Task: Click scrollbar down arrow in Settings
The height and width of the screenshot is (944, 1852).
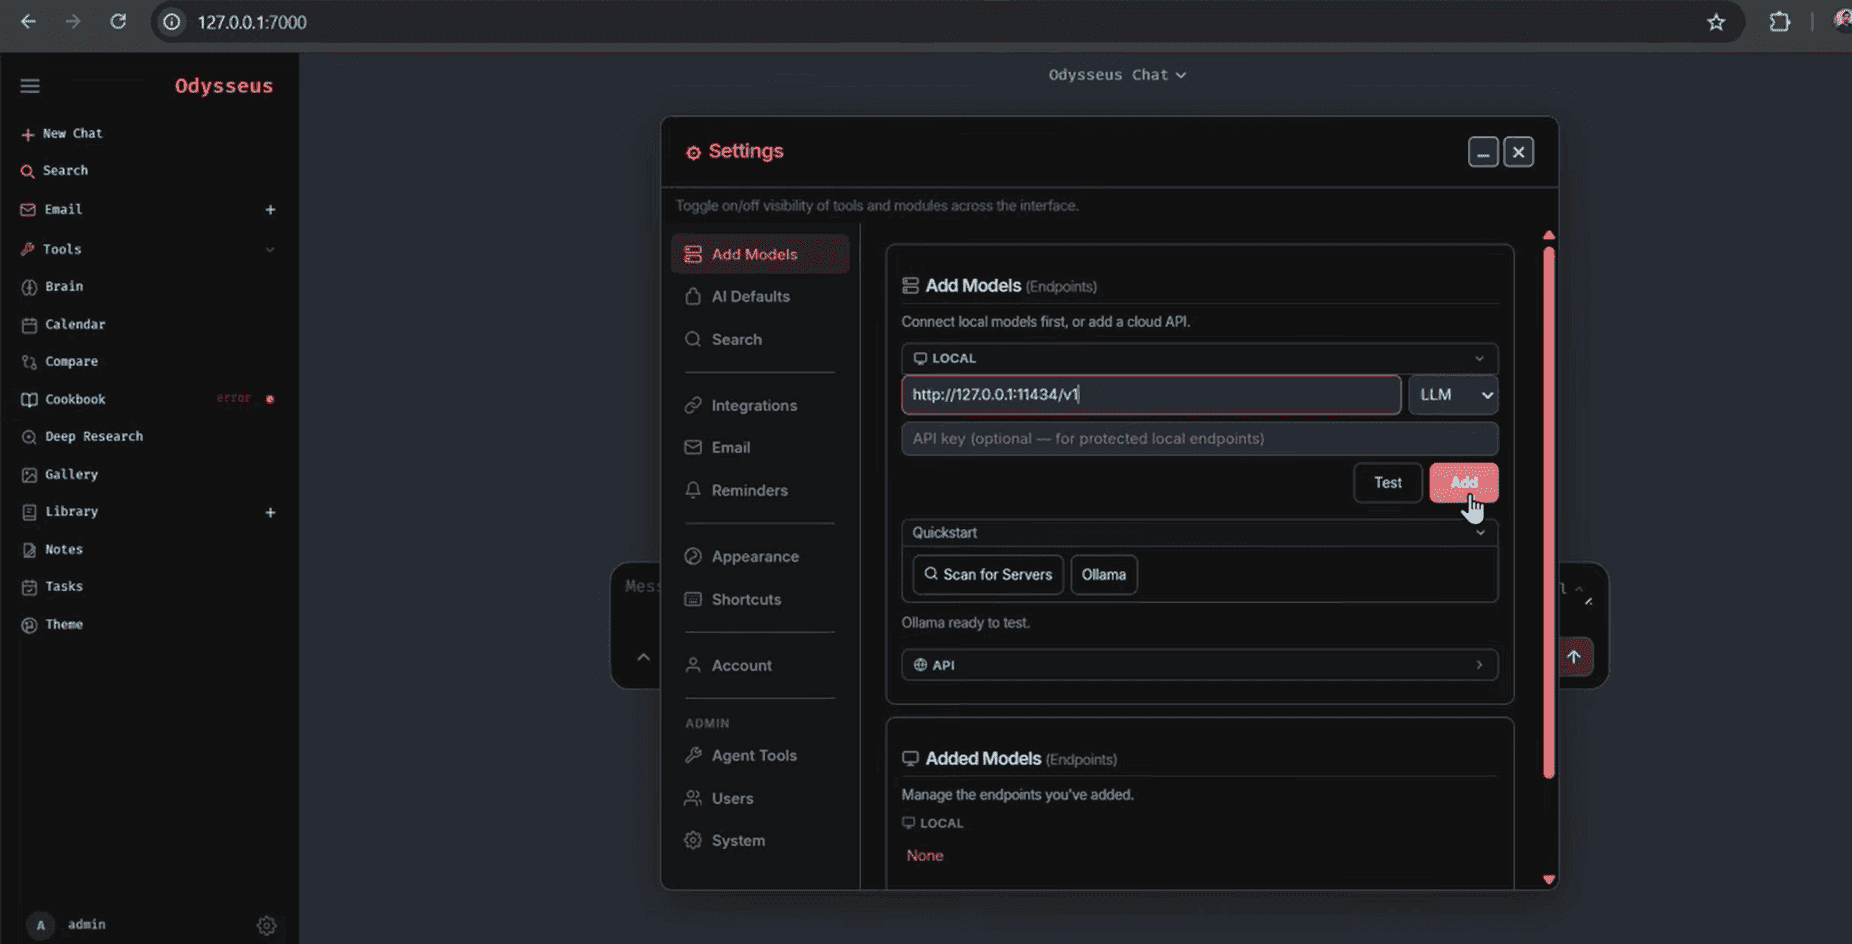Action: click(x=1549, y=880)
